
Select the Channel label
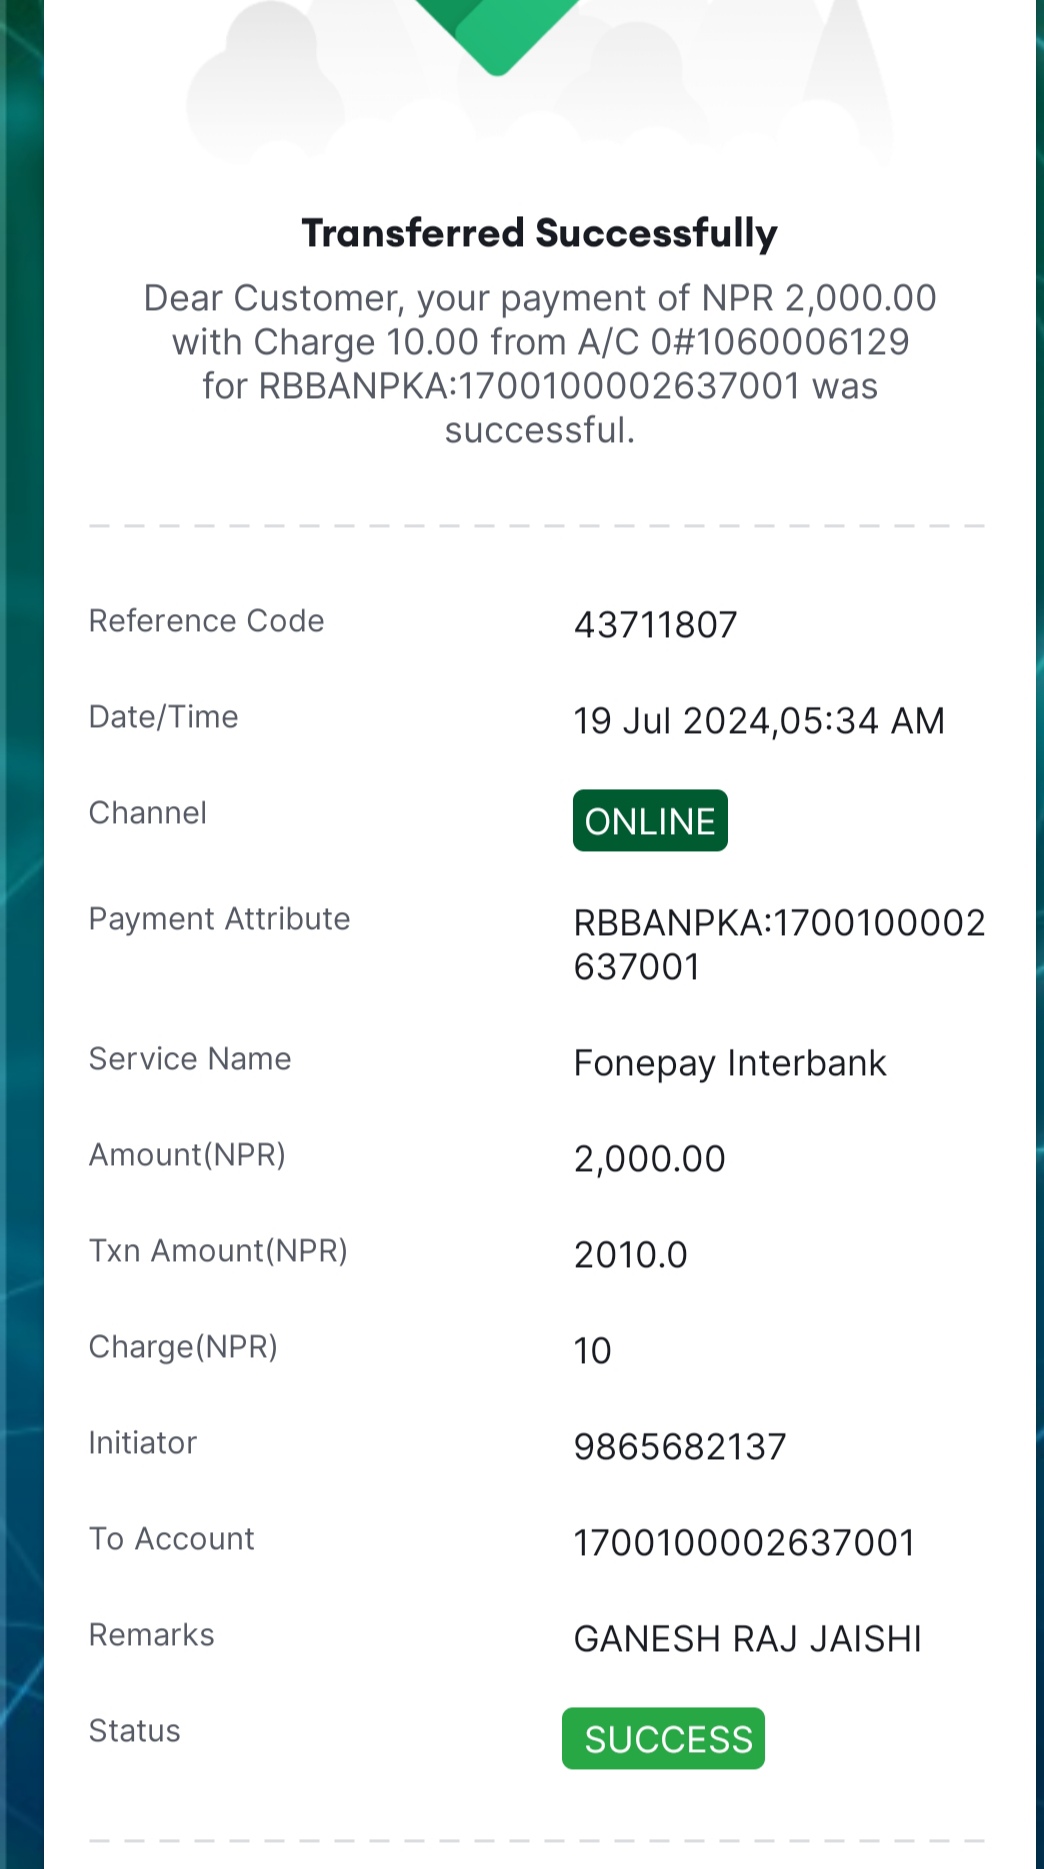pyautogui.click(x=148, y=813)
